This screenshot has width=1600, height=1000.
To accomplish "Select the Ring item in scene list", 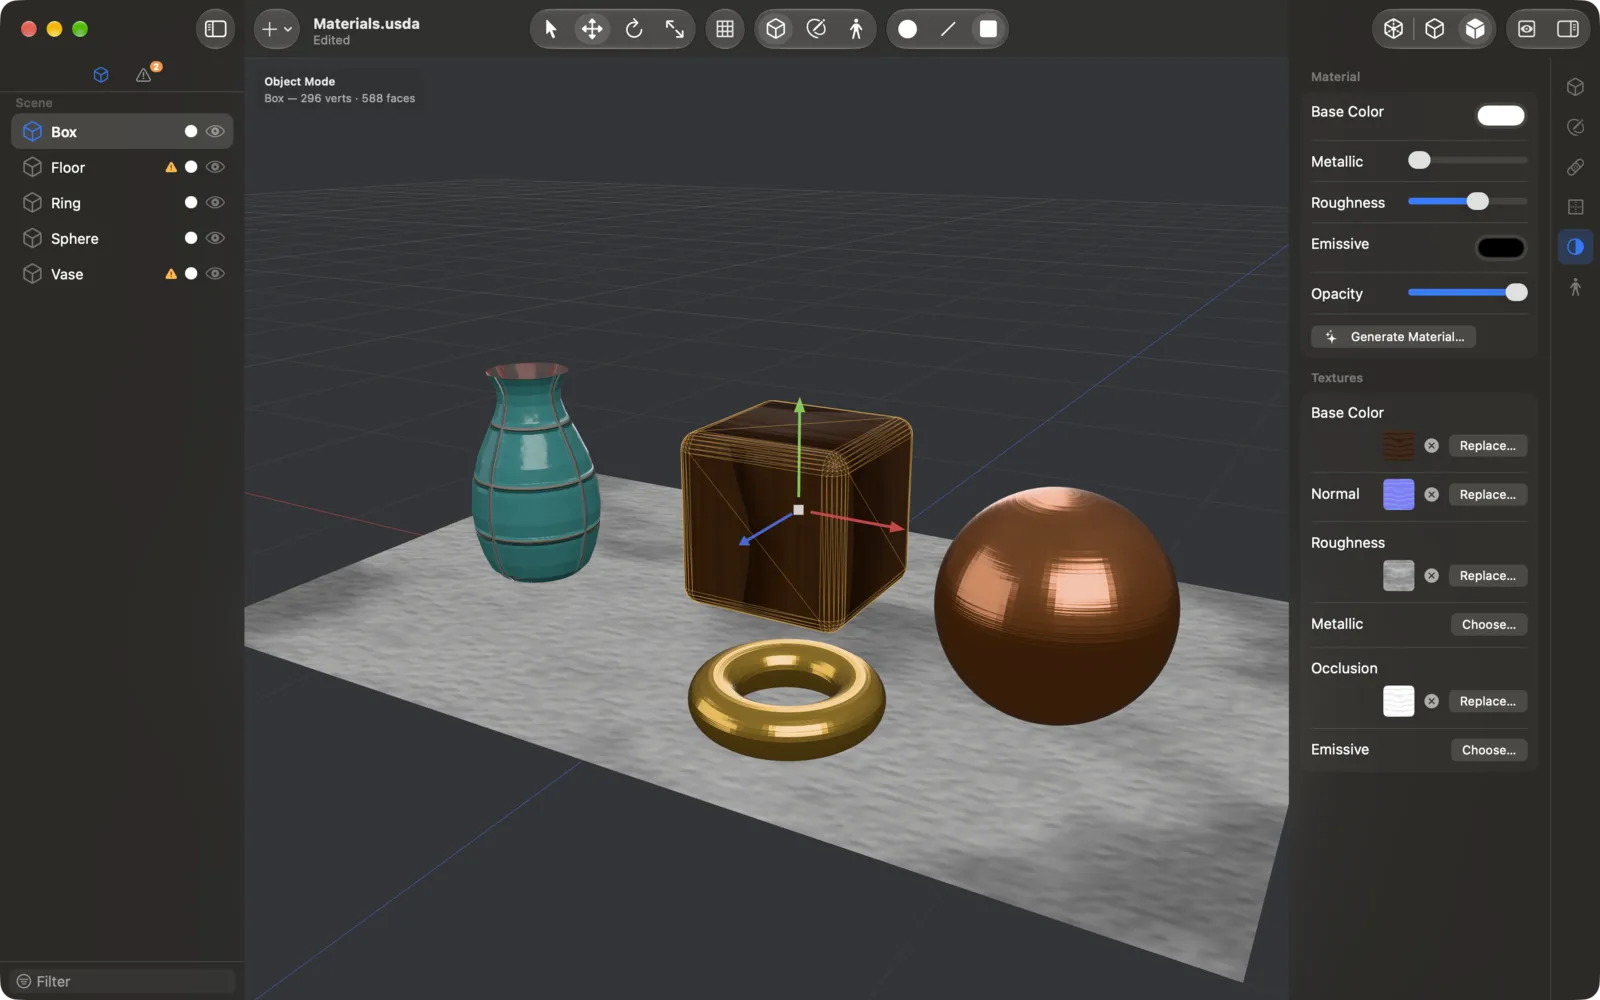I will click(x=122, y=203).
